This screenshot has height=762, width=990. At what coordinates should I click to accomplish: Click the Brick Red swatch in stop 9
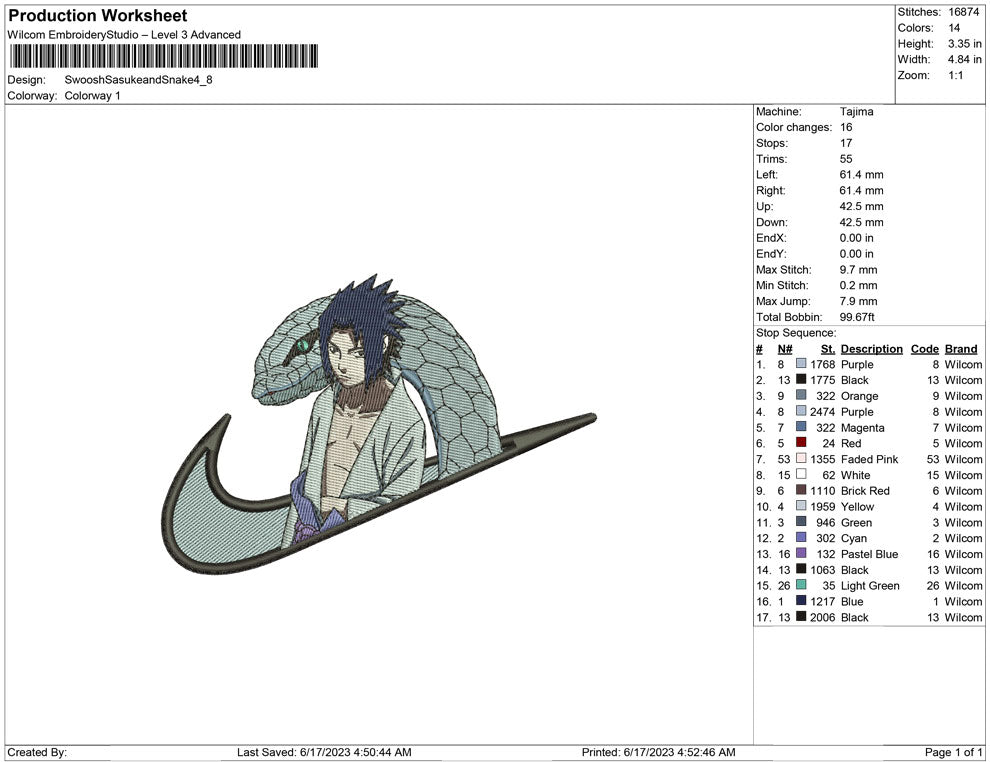click(x=801, y=490)
